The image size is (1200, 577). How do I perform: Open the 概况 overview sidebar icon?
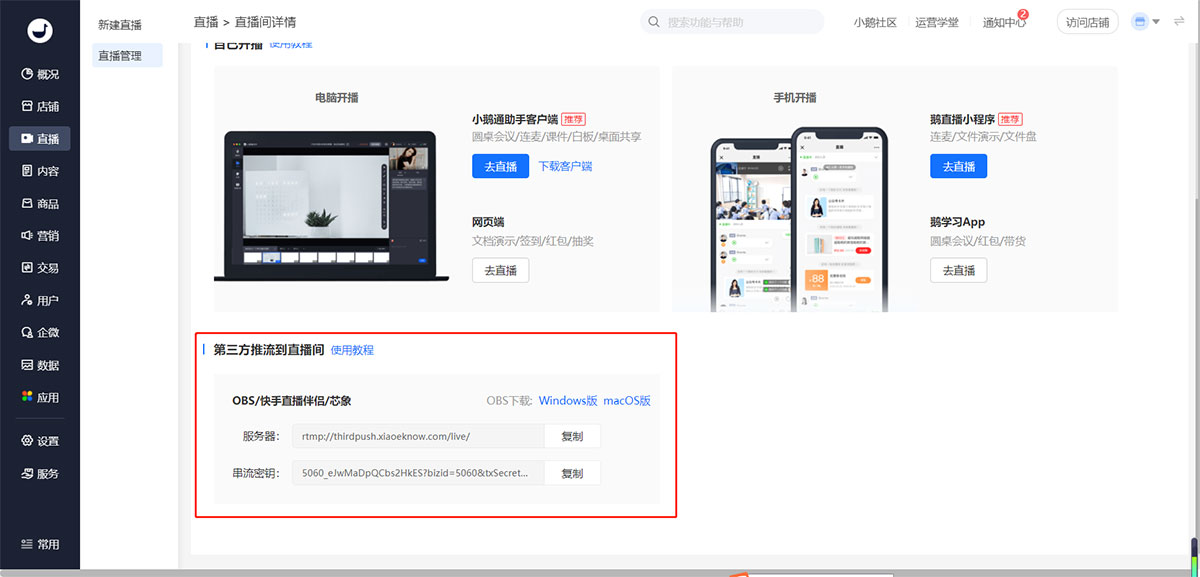pyautogui.click(x=28, y=75)
